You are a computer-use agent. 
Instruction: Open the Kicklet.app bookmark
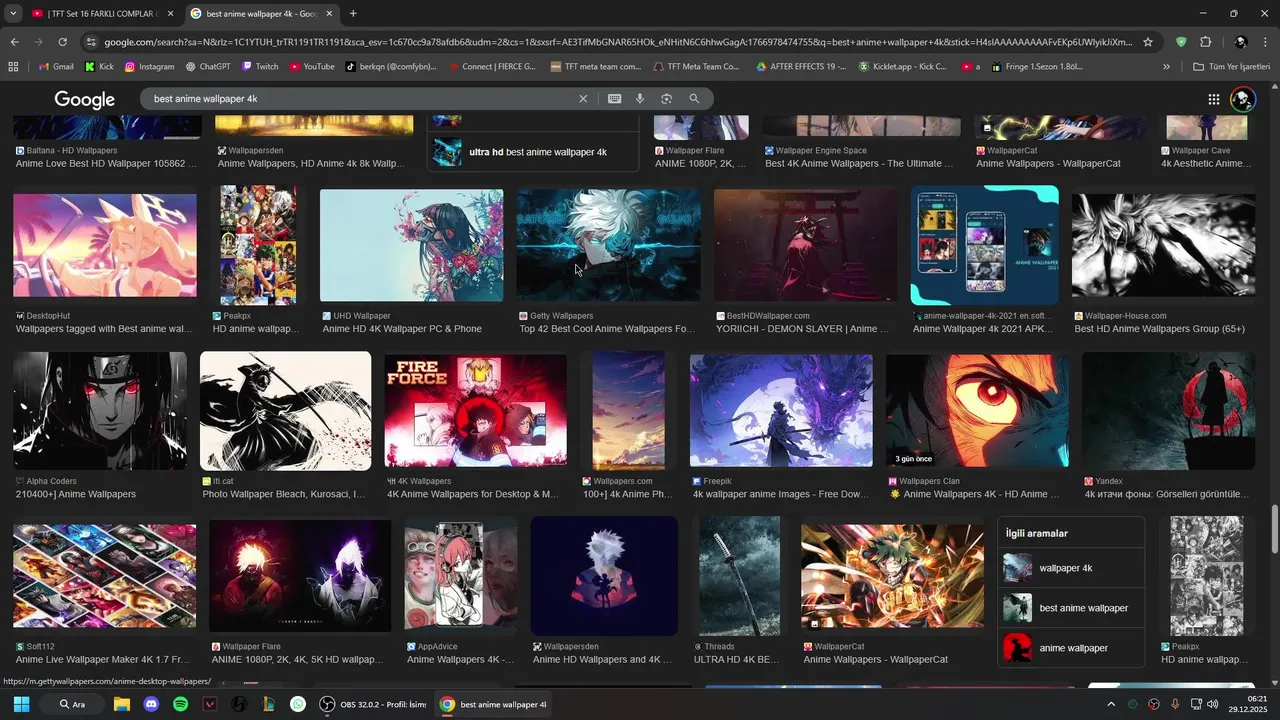pyautogui.click(x=903, y=67)
